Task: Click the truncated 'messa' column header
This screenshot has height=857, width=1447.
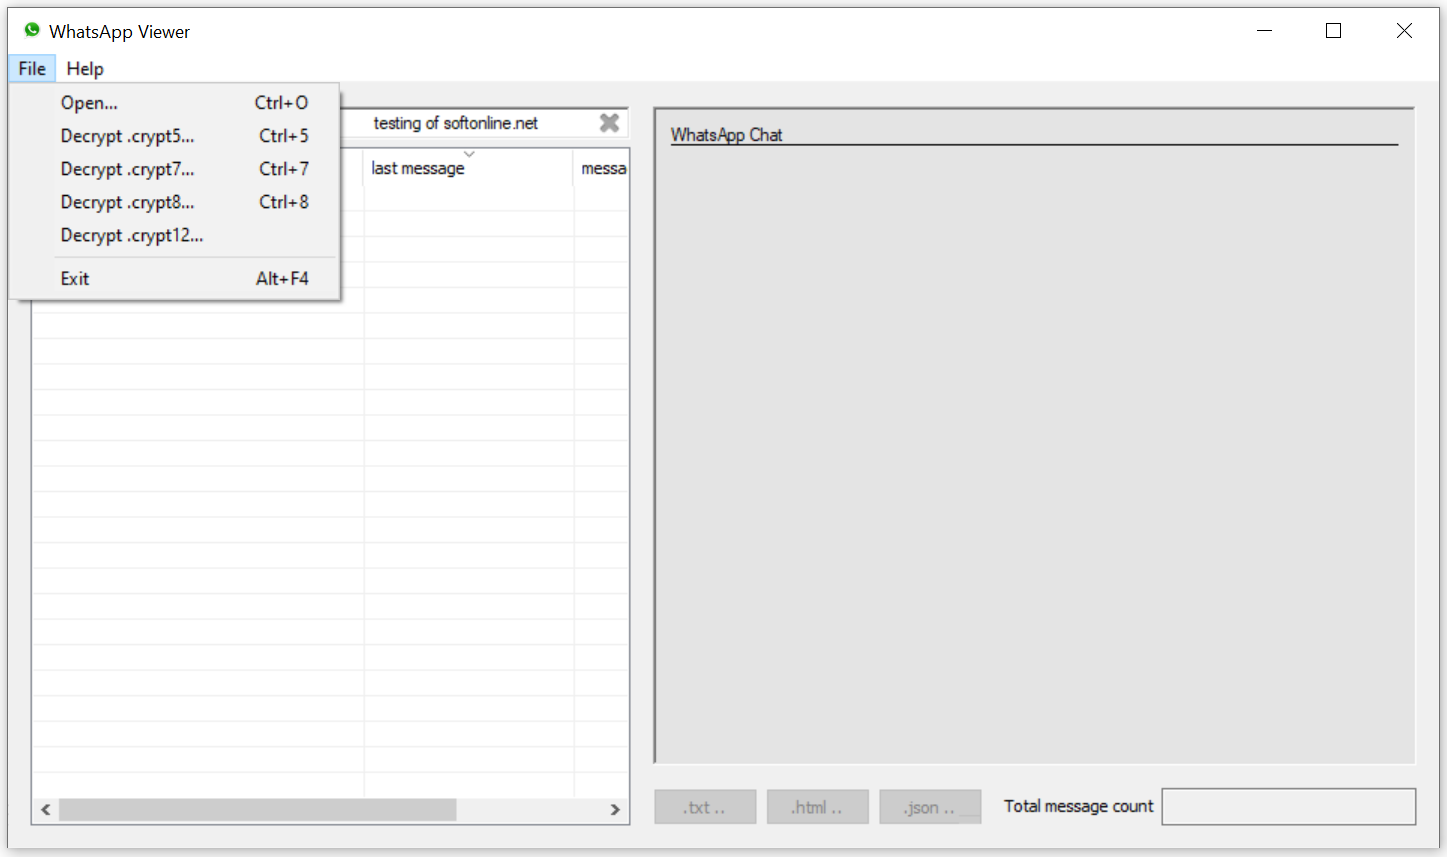Action: (603, 168)
